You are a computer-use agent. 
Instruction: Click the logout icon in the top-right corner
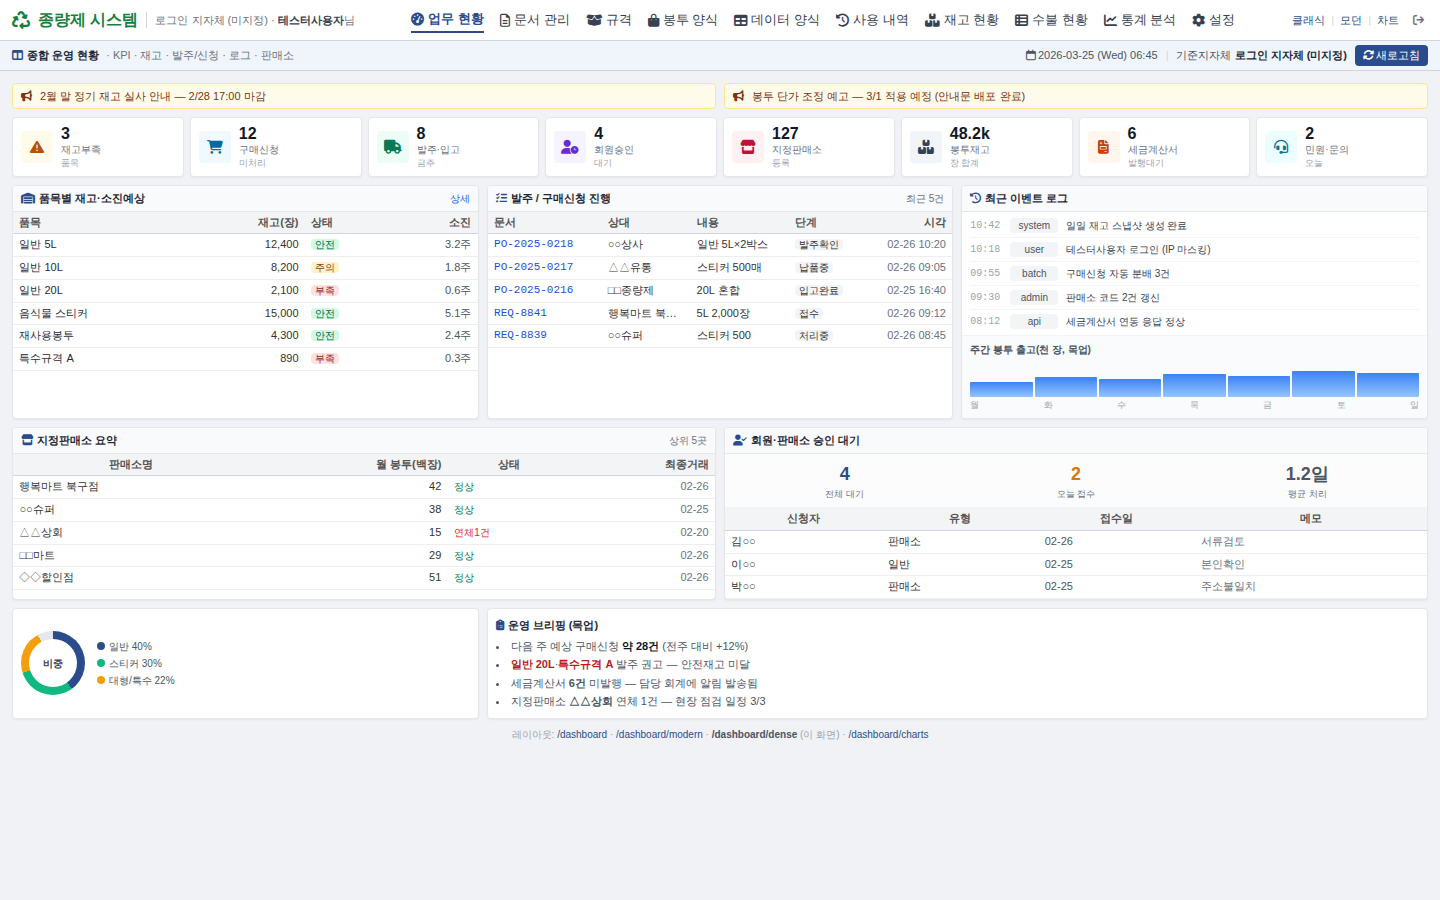(1418, 20)
